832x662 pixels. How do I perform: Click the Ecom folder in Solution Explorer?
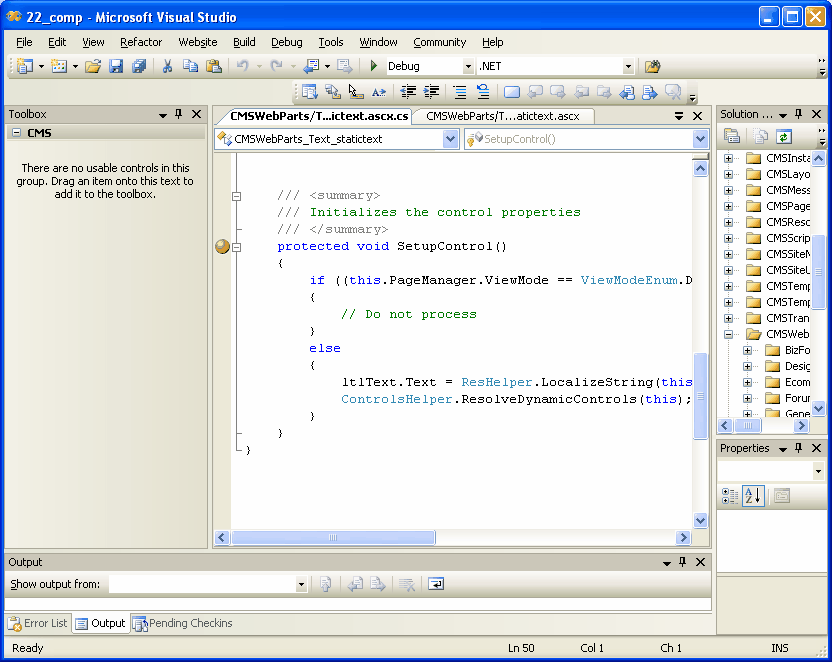click(x=797, y=382)
